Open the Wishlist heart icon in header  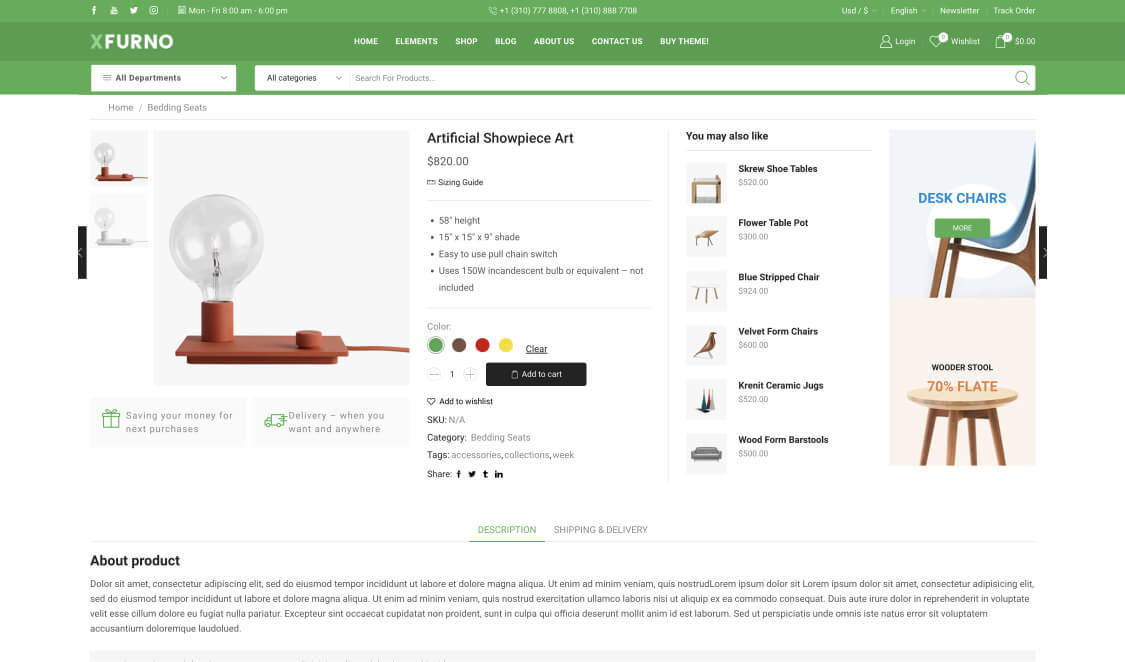936,41
